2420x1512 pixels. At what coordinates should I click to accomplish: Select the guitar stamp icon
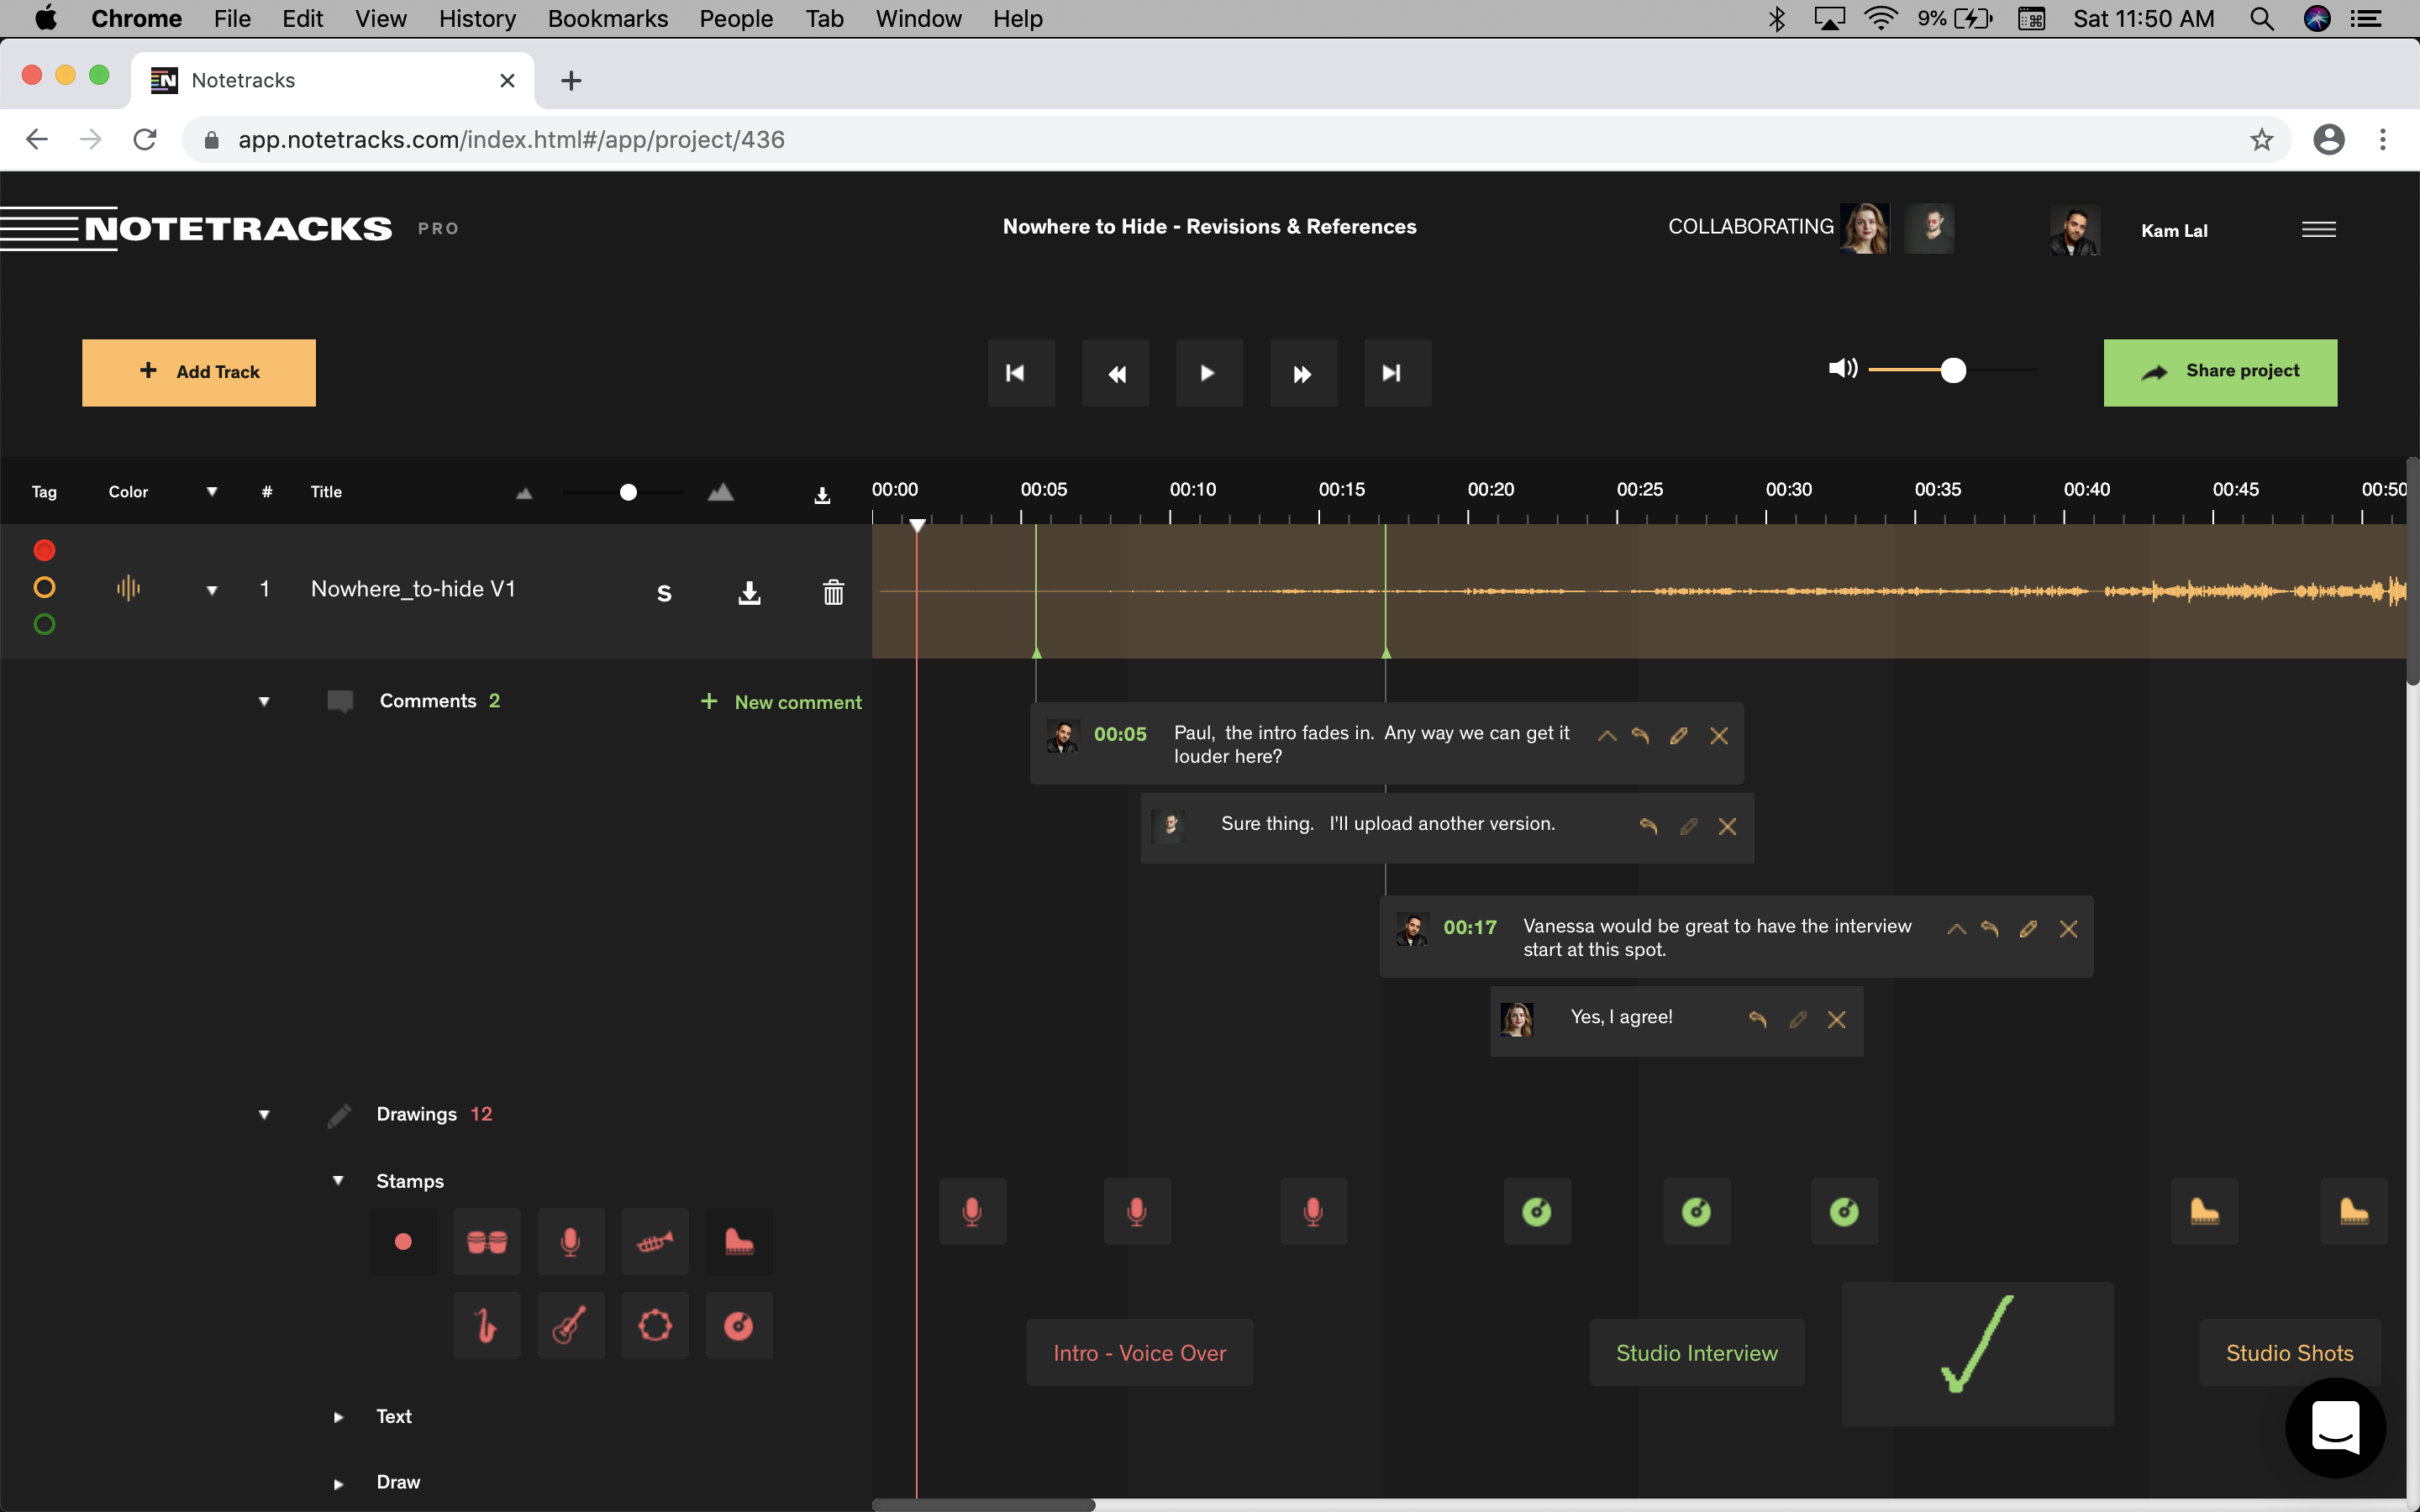click(570, 1326)
